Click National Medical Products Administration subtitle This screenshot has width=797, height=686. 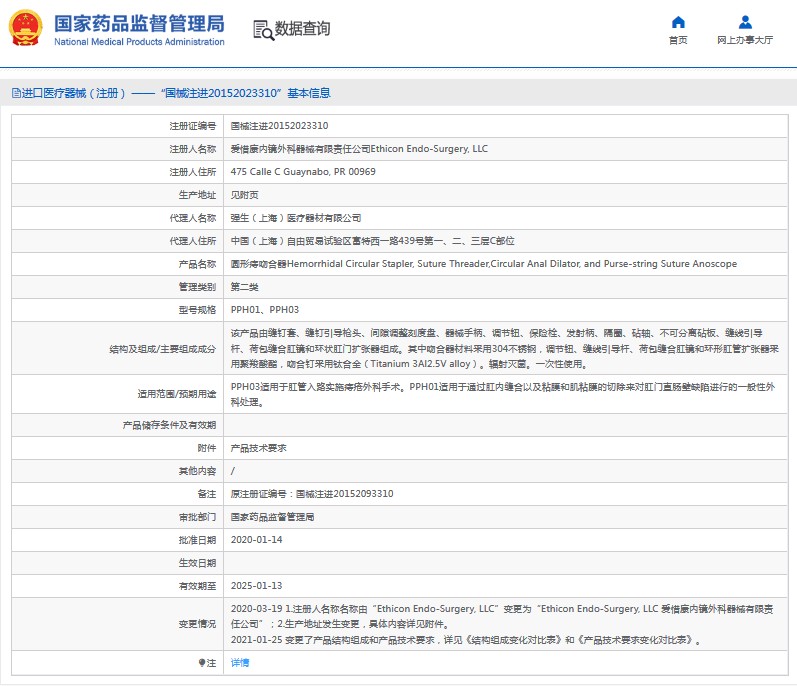coord(139,42)
